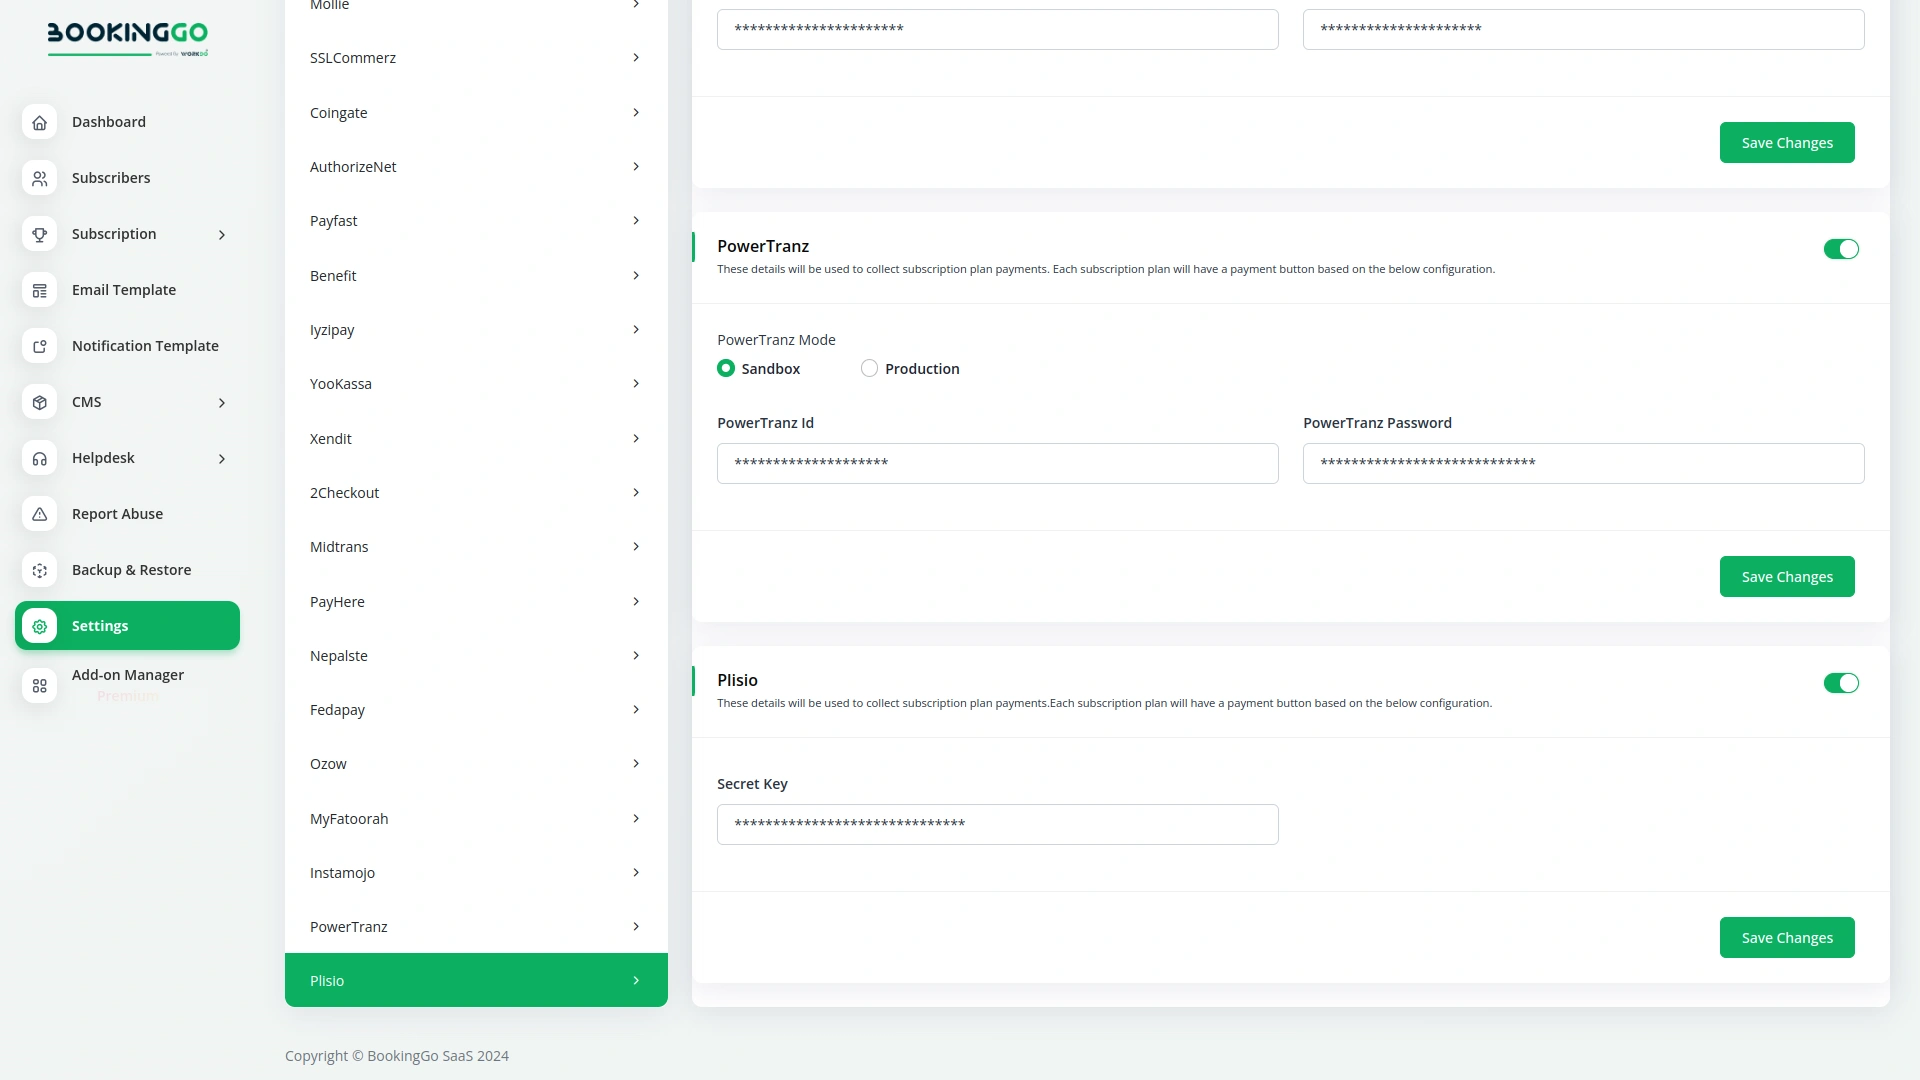1920x1080 pixels.
Task: Click Save Changes below the Plisio section
Action: pos(1786,937)
